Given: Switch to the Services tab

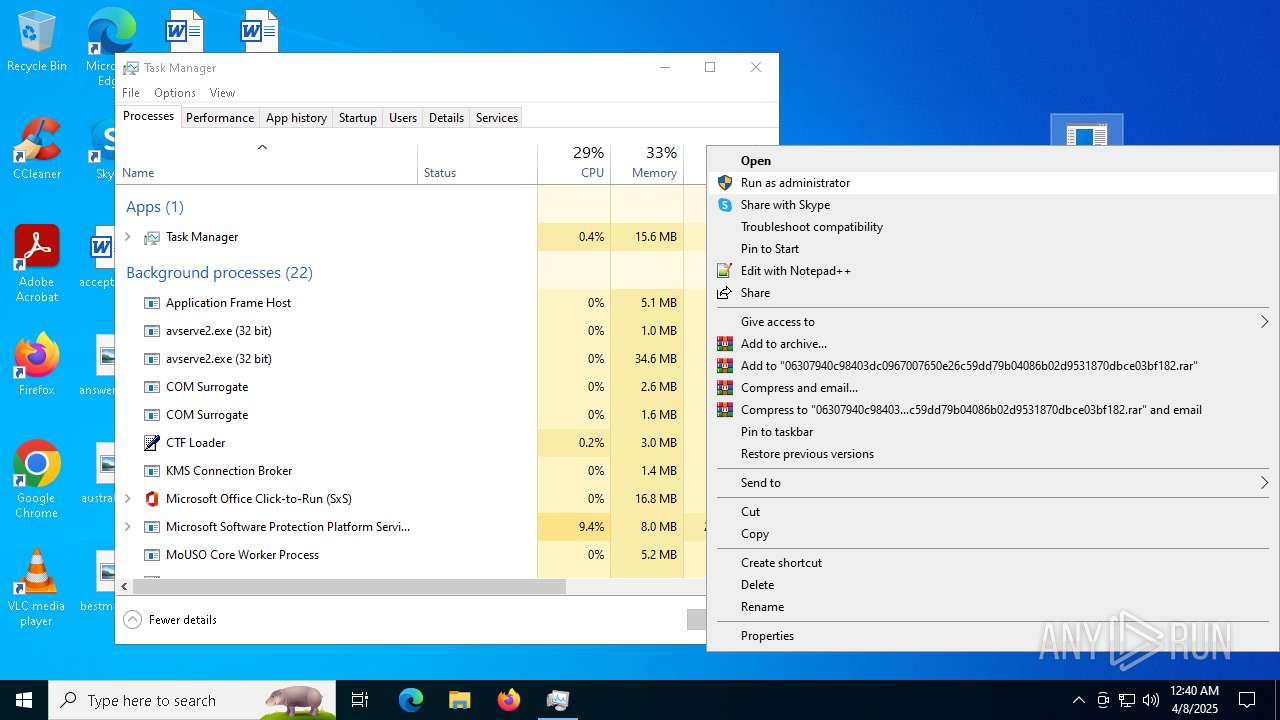Looking at the screenshot, I should (x=497, y=118).
